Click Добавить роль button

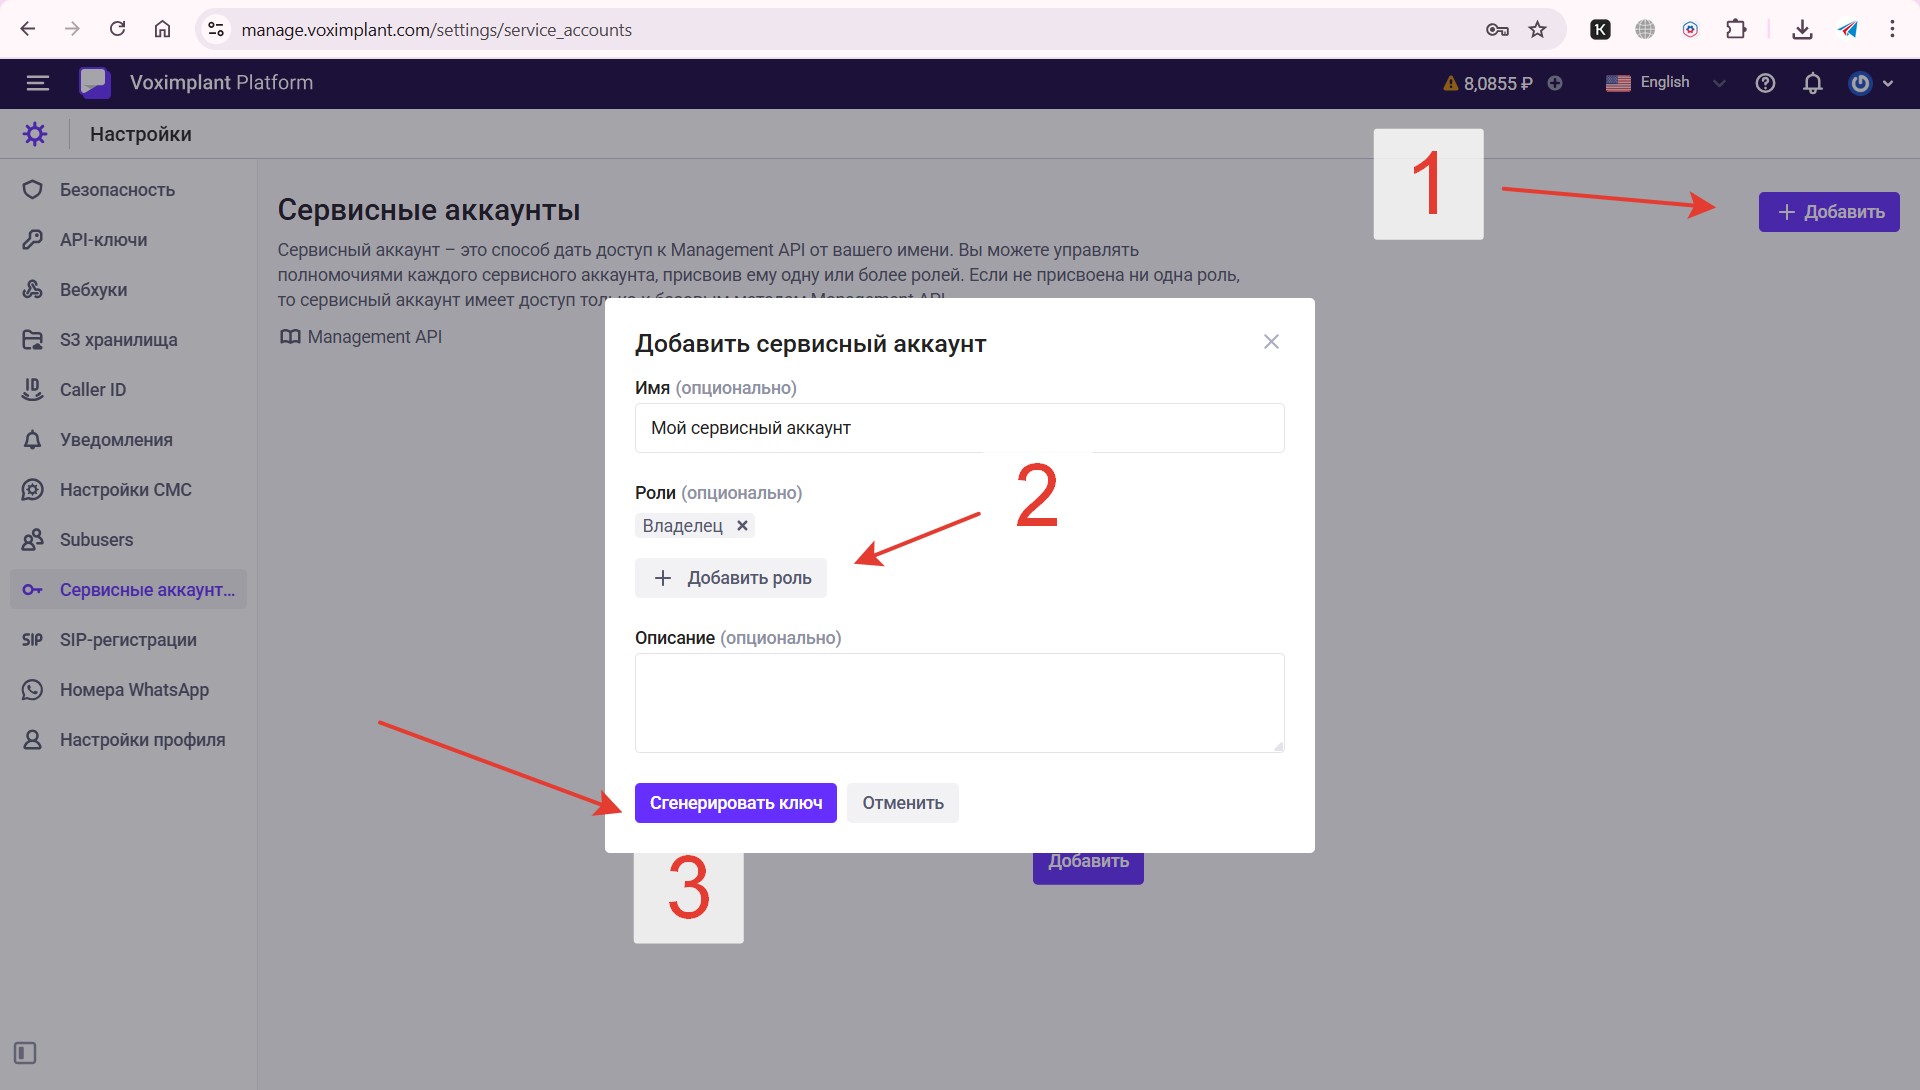(x=731, y=578)
